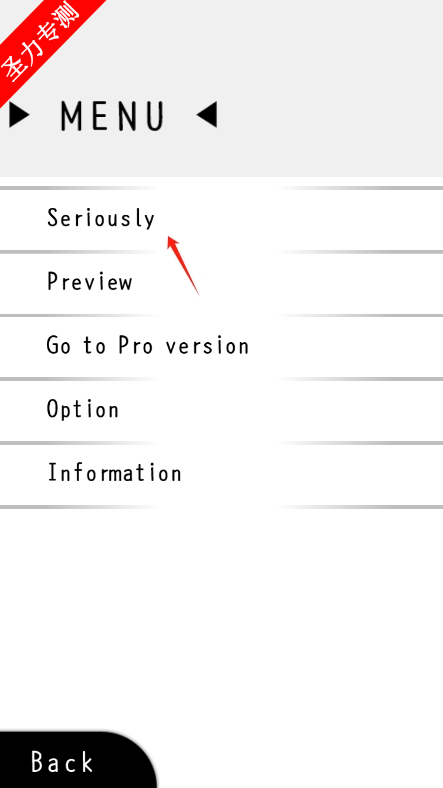Open the Preview menu entry
This screenshot has width=443, height=788.
click(222, 284)
